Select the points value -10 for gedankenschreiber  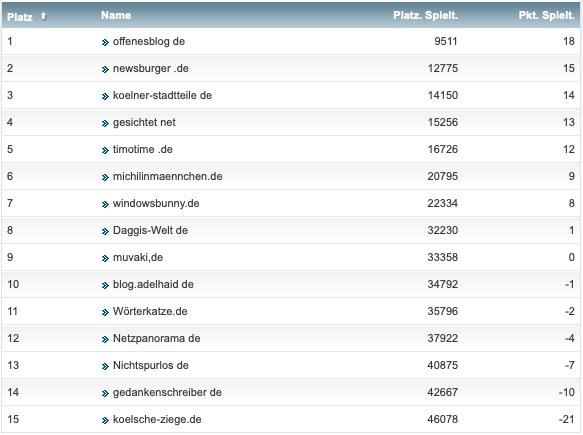(x=567, y=392)
